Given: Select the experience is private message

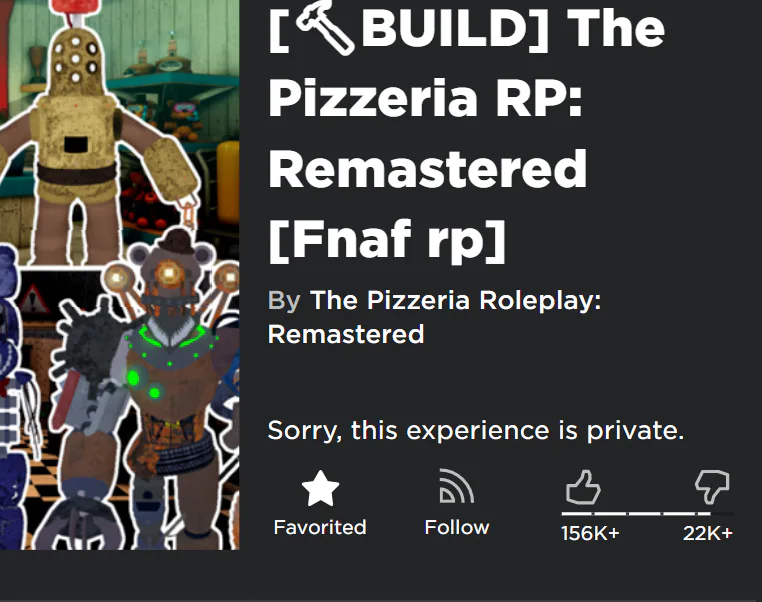Looking at the screenshot, I should 476,430.
